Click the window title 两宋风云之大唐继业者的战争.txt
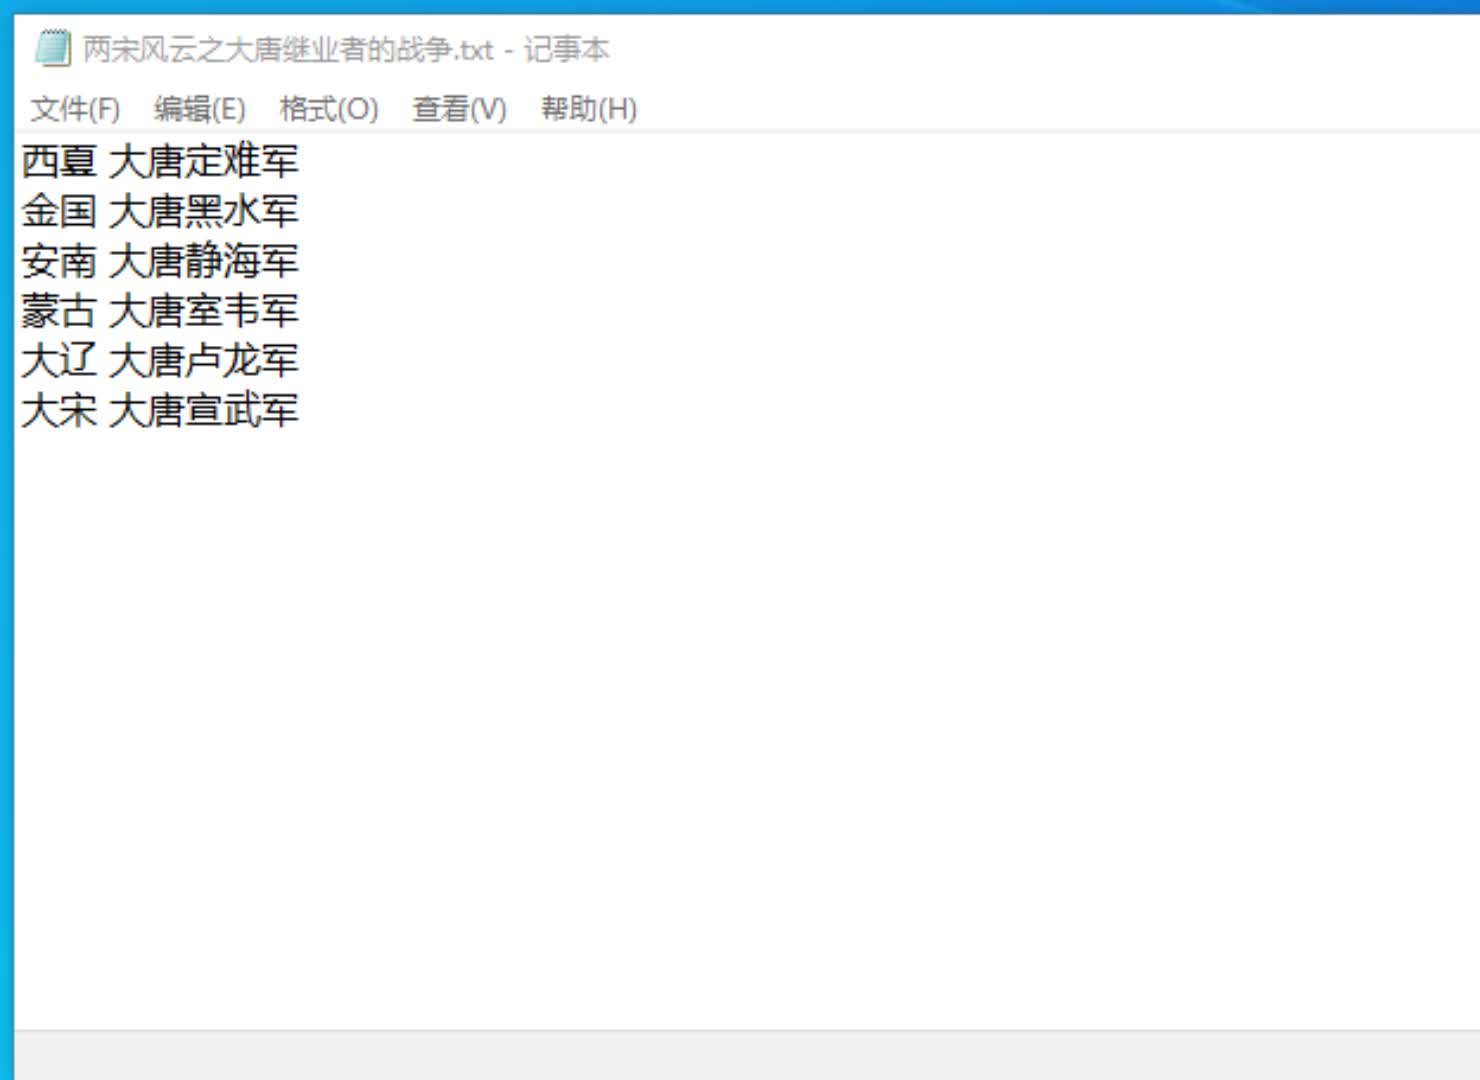This screenshot has width=1480, height=1080. (x=288, y=49)
